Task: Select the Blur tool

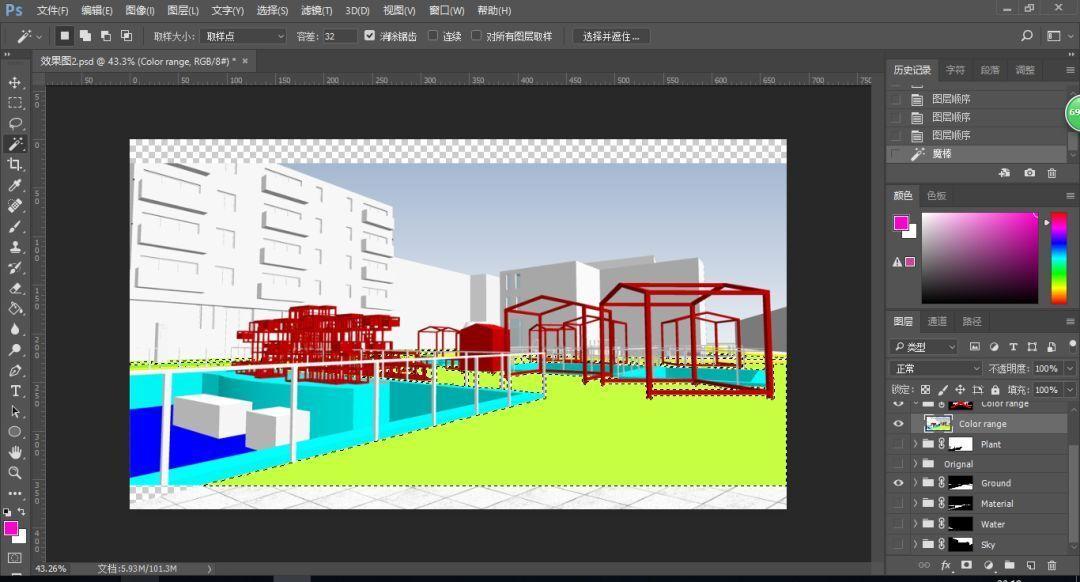Action: [x=15, y=329]
